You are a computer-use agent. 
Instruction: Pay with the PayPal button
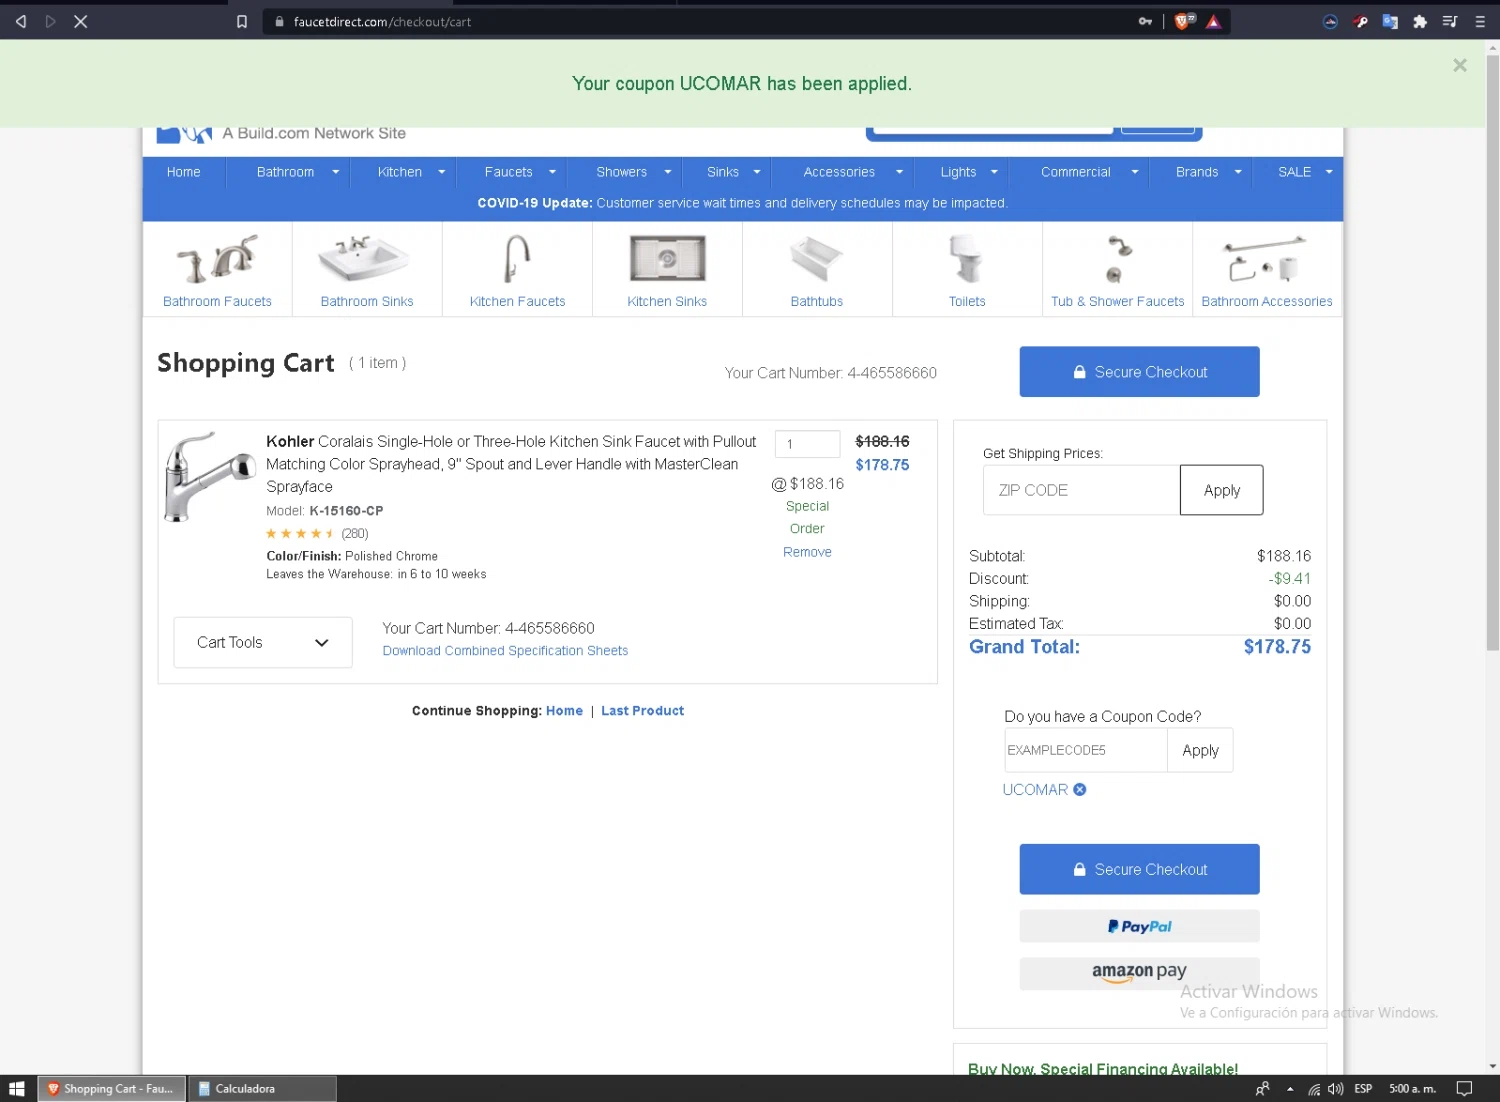point(1139,926)
